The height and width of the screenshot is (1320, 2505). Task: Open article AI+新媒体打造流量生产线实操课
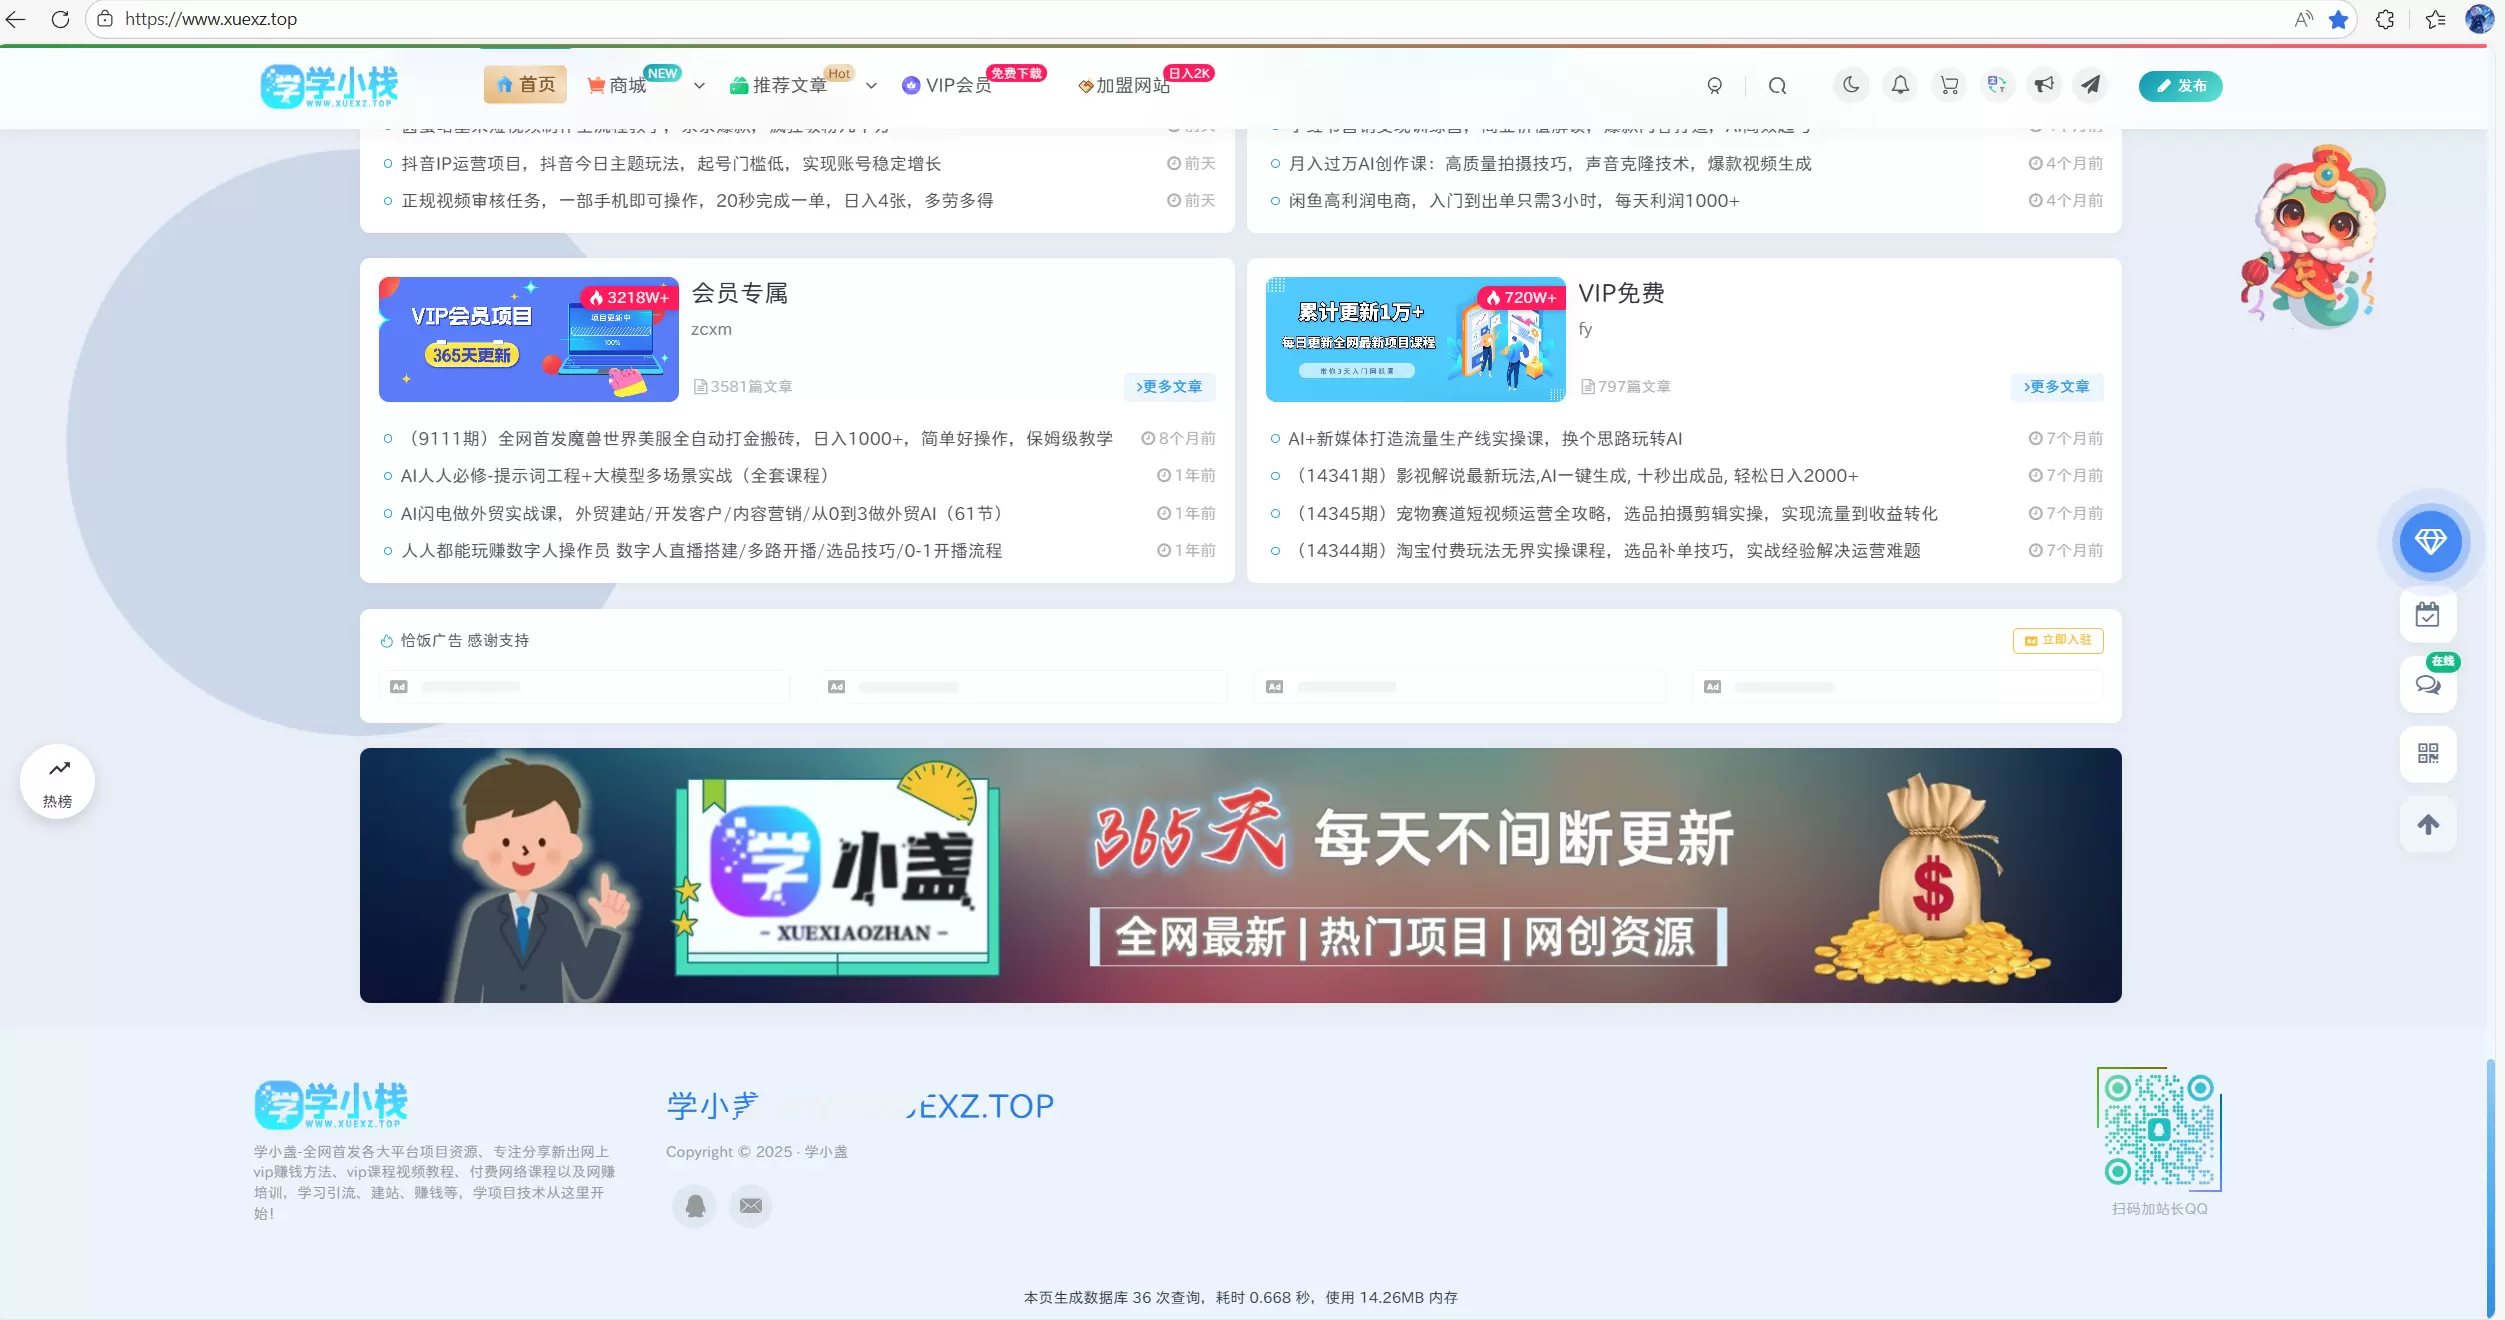click(1485, 438)
